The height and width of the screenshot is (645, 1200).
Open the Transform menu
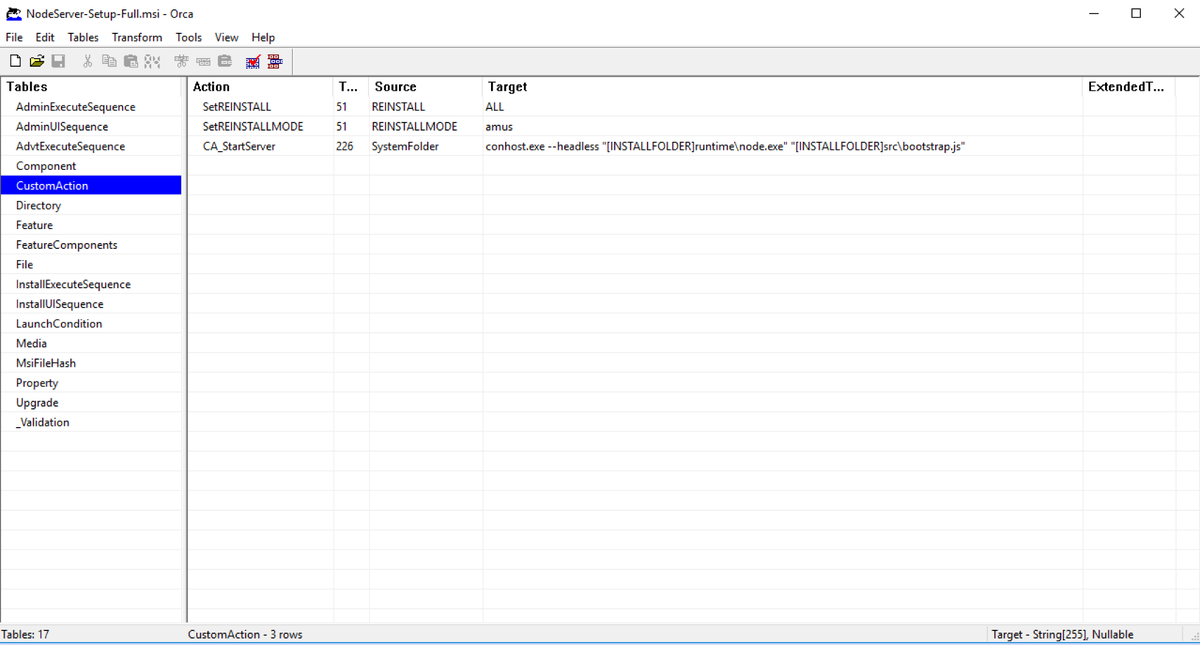pos(136,37)
